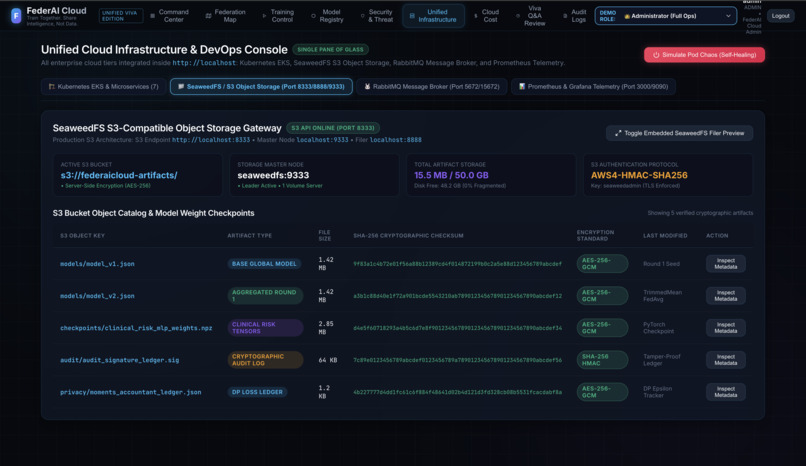The width and height of the screenshot is (806, 466).
Task: Click privacy/moments_accountant_ledger.json object key
Action: pos(131,392)
